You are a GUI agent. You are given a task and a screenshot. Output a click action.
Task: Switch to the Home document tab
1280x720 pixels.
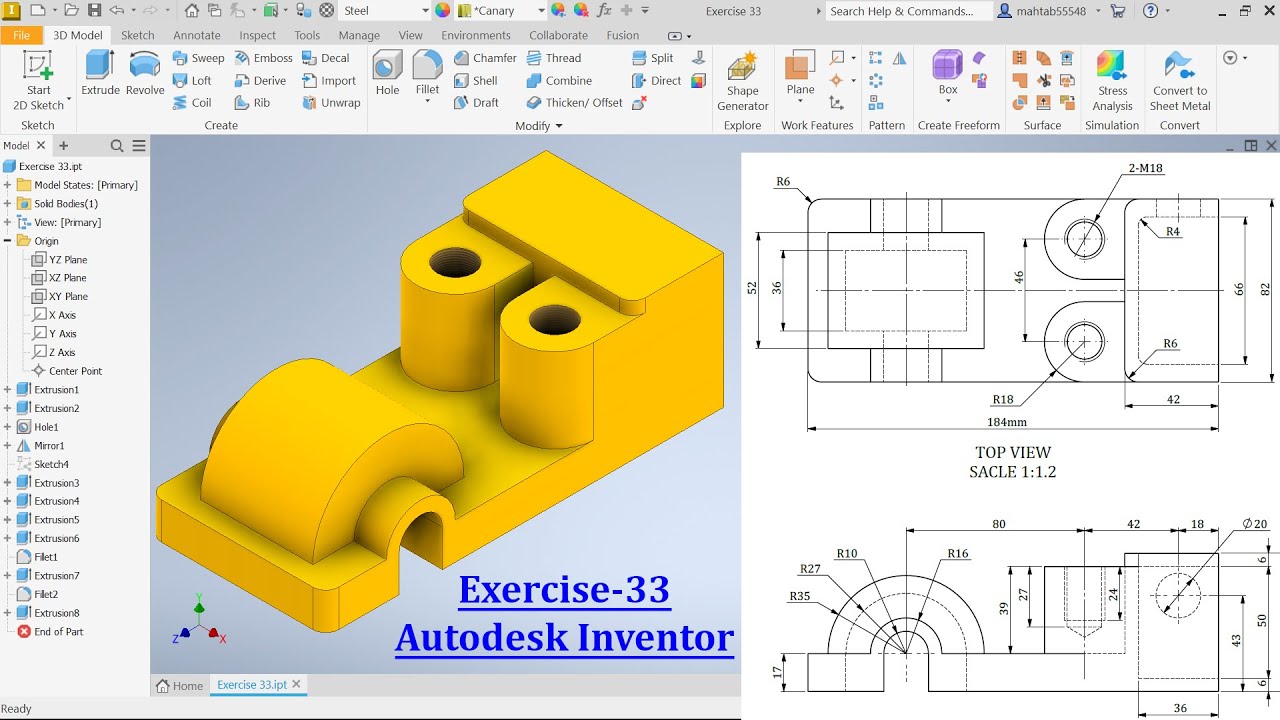coord(180,685)
